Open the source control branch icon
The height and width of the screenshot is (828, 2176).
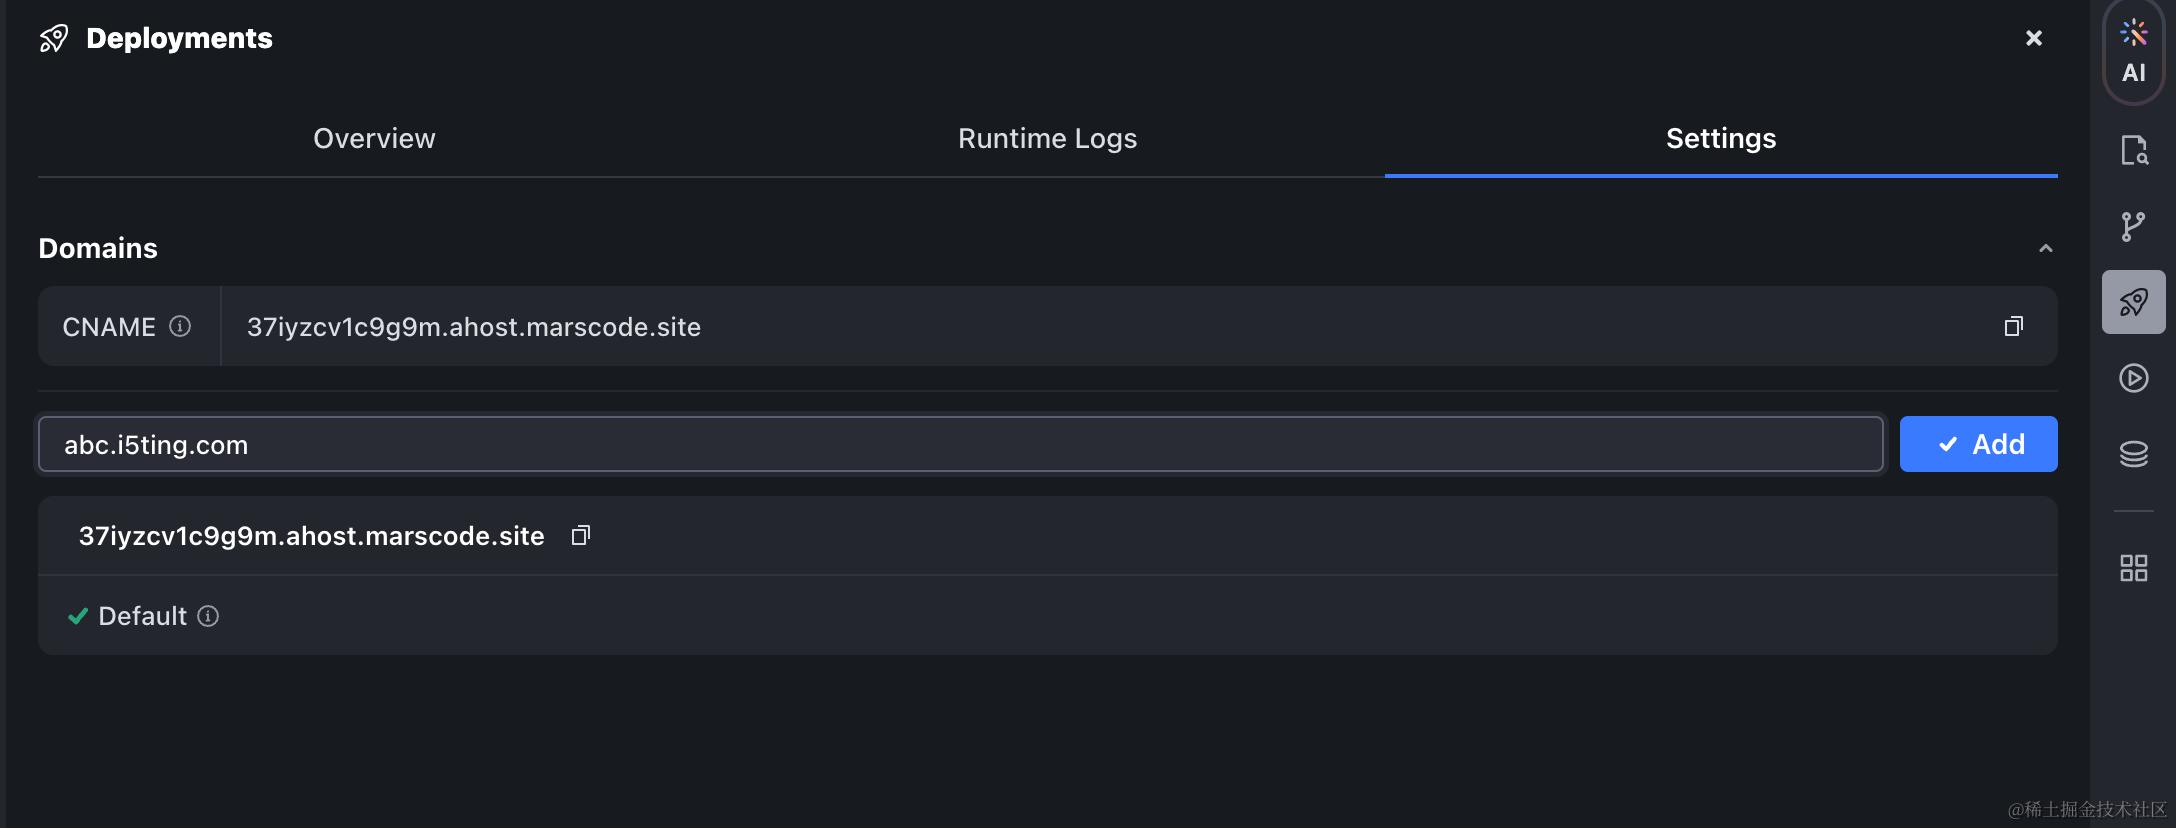(2133, 226)
